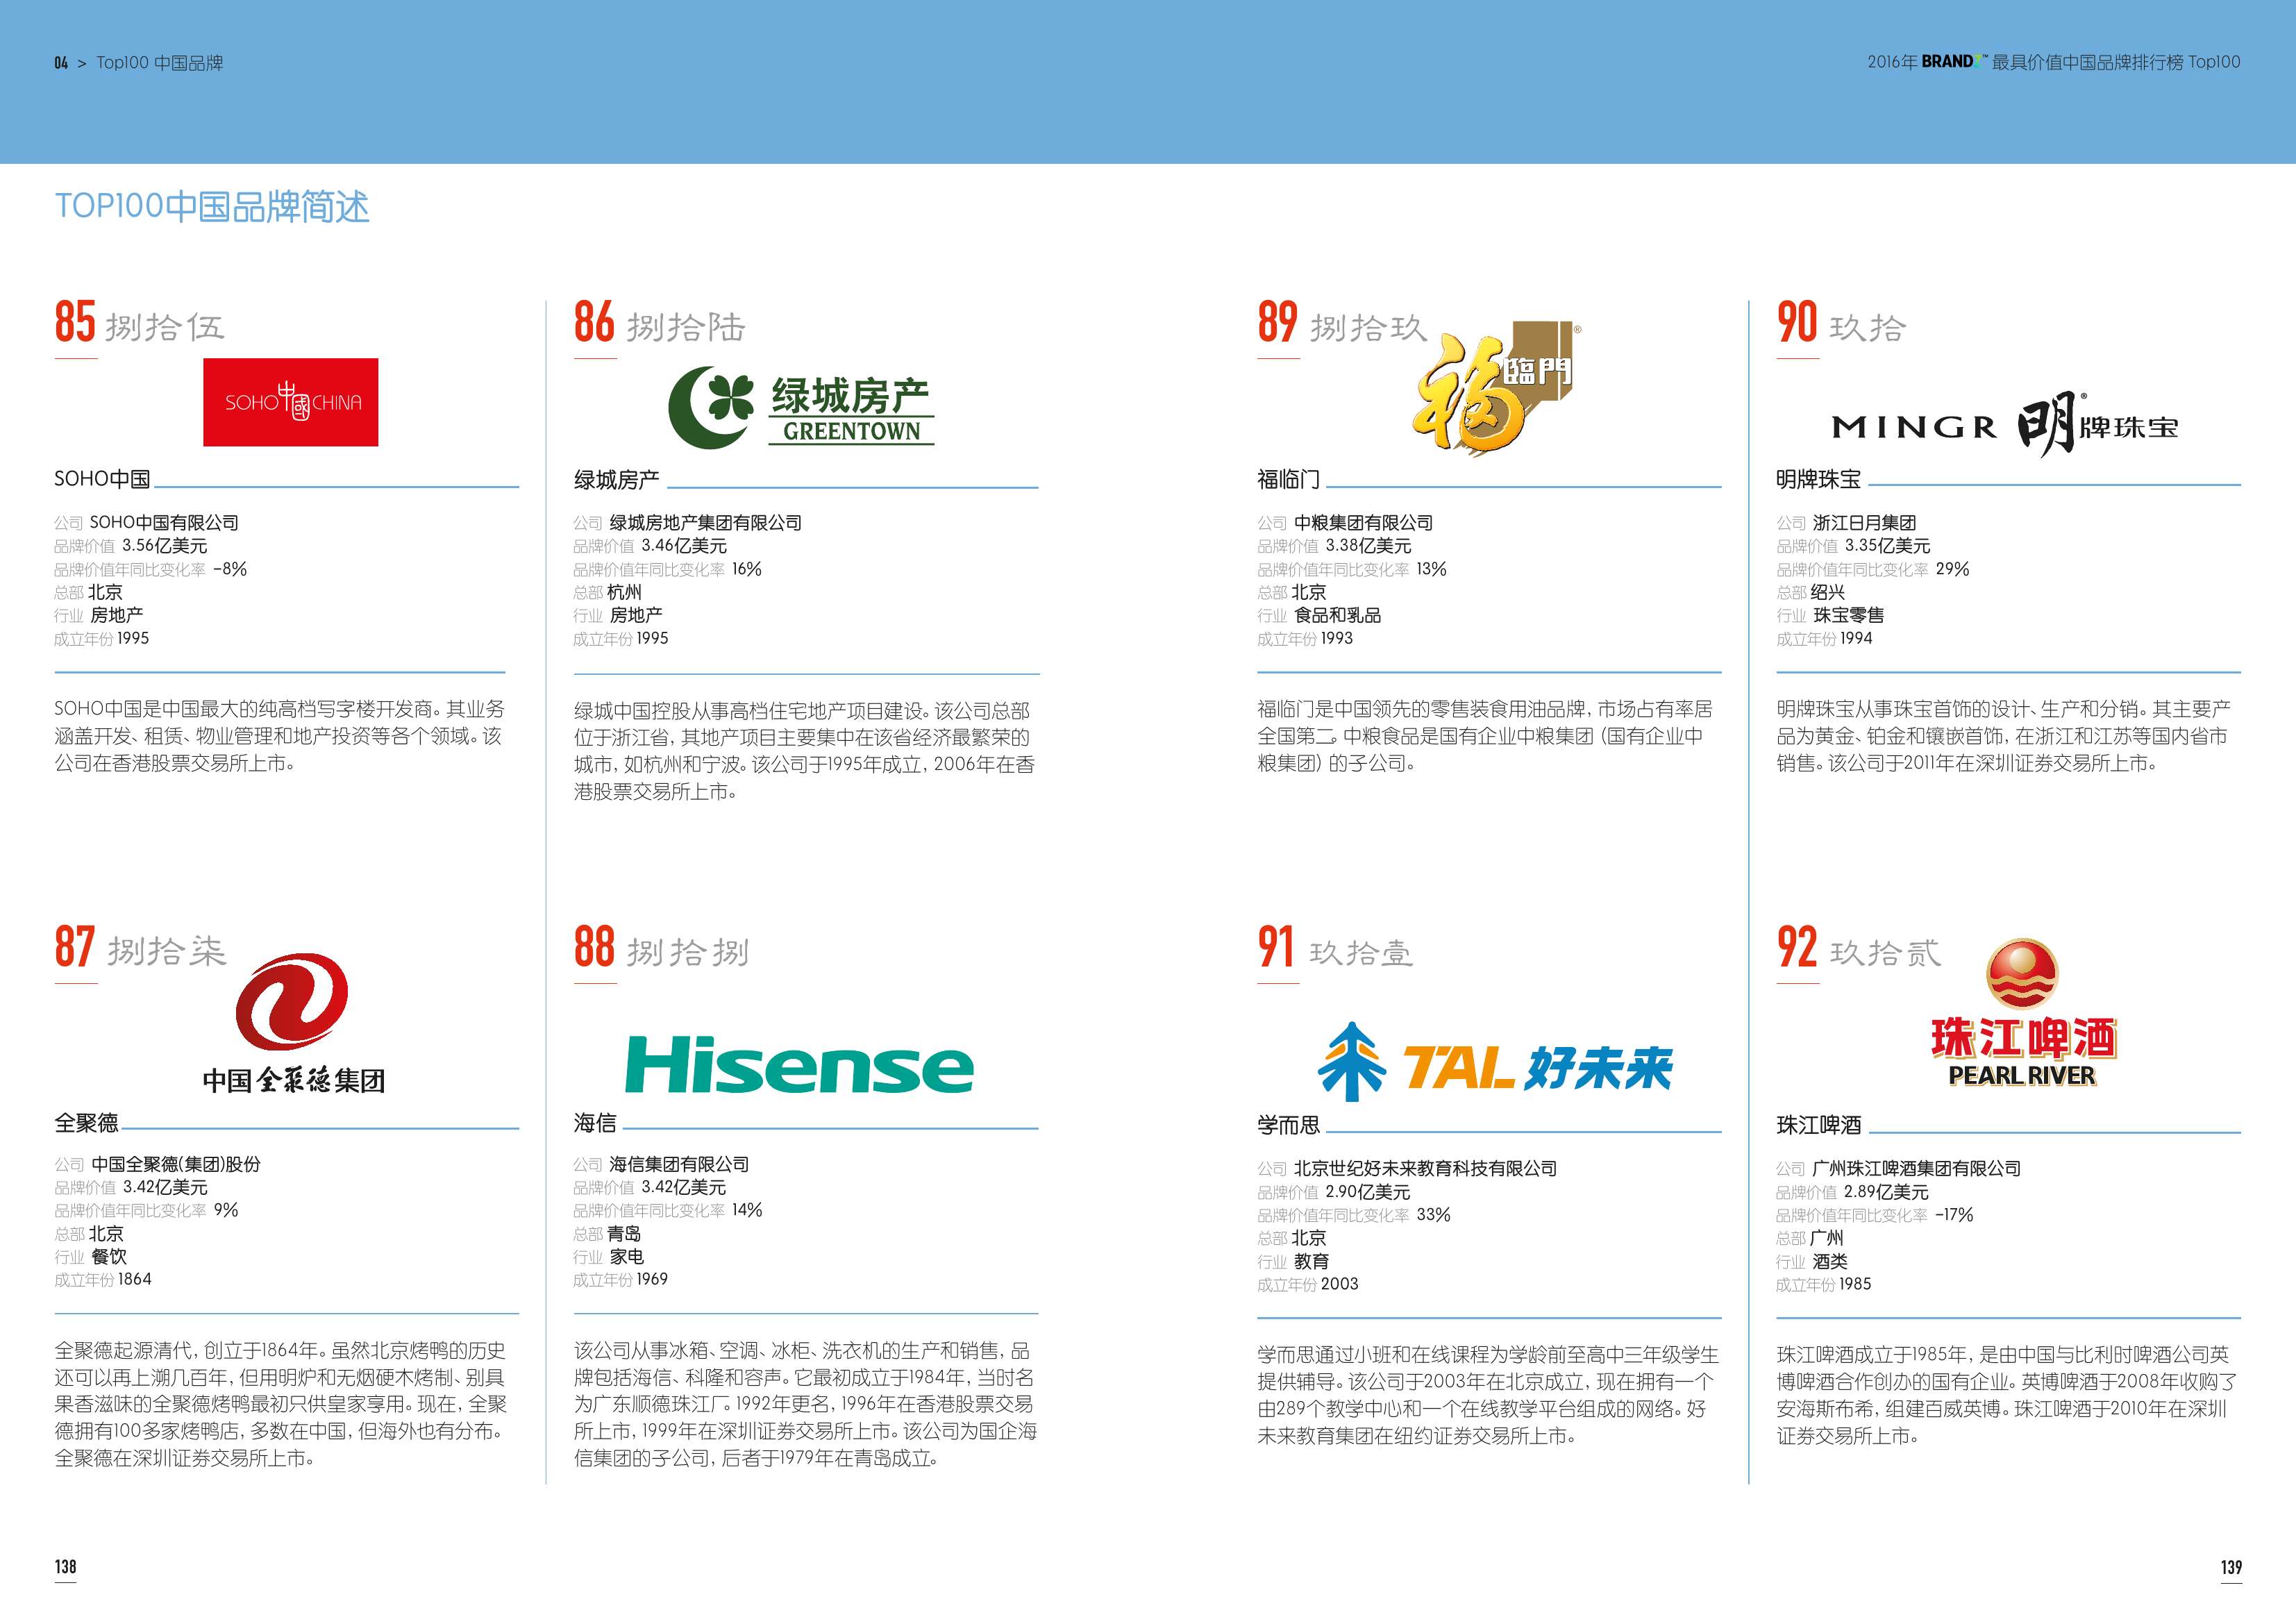Select company 绿城房地产集团有限公司

pyautogui.click(x=706, y=523)
